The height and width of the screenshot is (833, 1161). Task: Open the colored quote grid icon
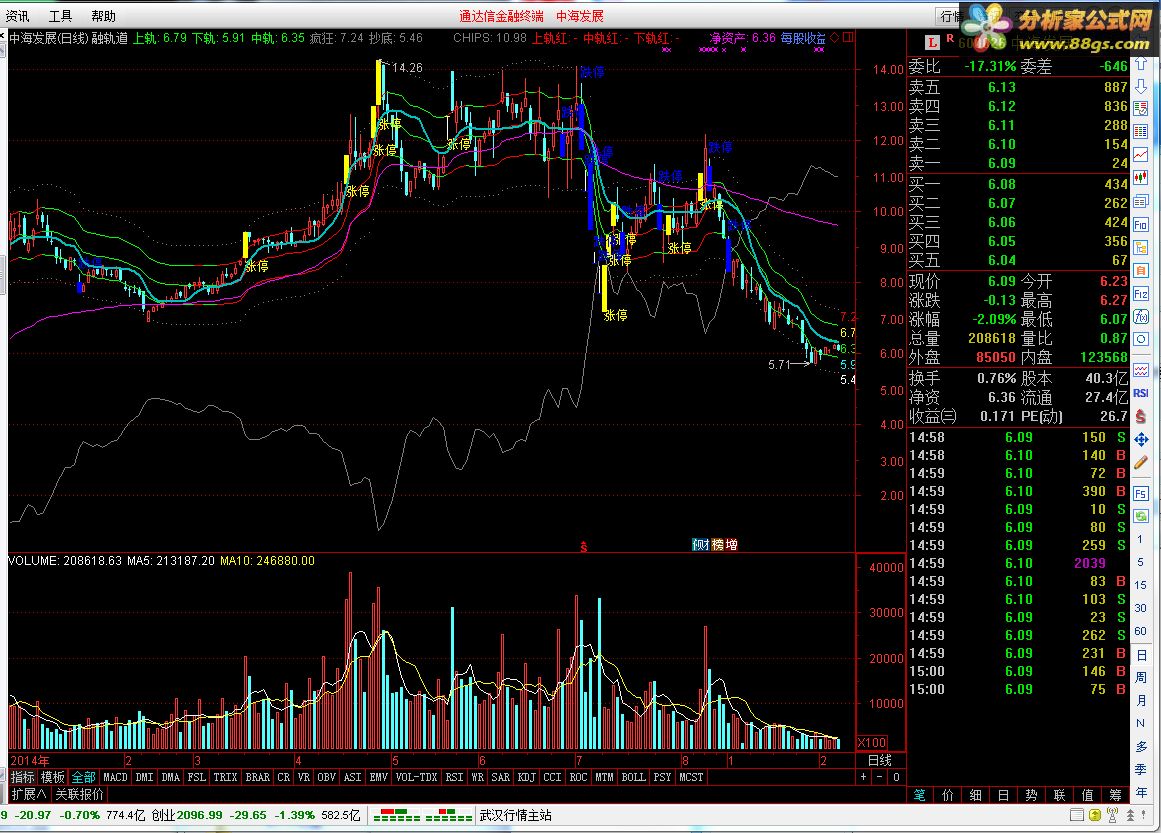click(x=1141, y=132)
